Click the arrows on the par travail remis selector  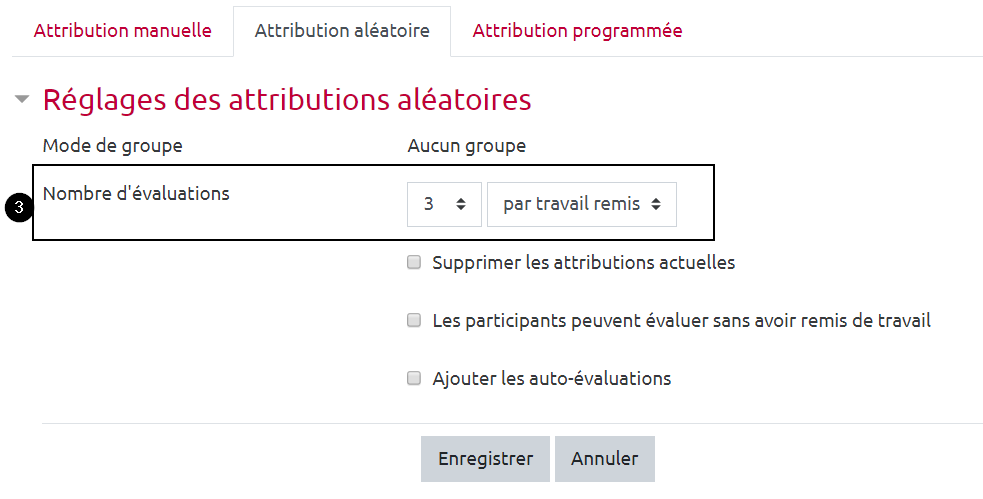[656, 204]
